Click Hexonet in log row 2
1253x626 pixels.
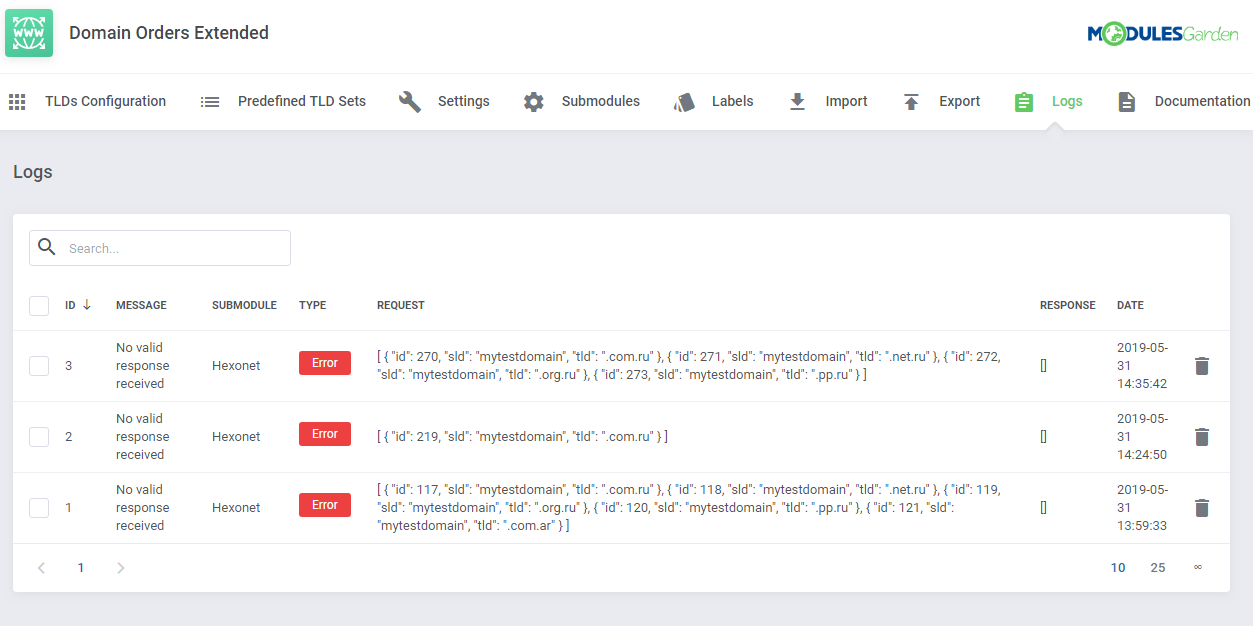click(236, 437)
